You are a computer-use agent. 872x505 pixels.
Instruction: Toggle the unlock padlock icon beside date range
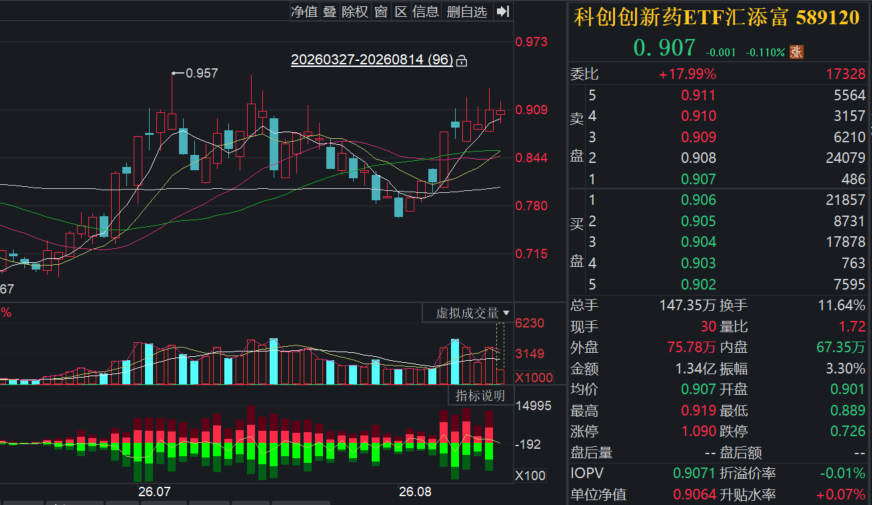[x=462, y=61]
